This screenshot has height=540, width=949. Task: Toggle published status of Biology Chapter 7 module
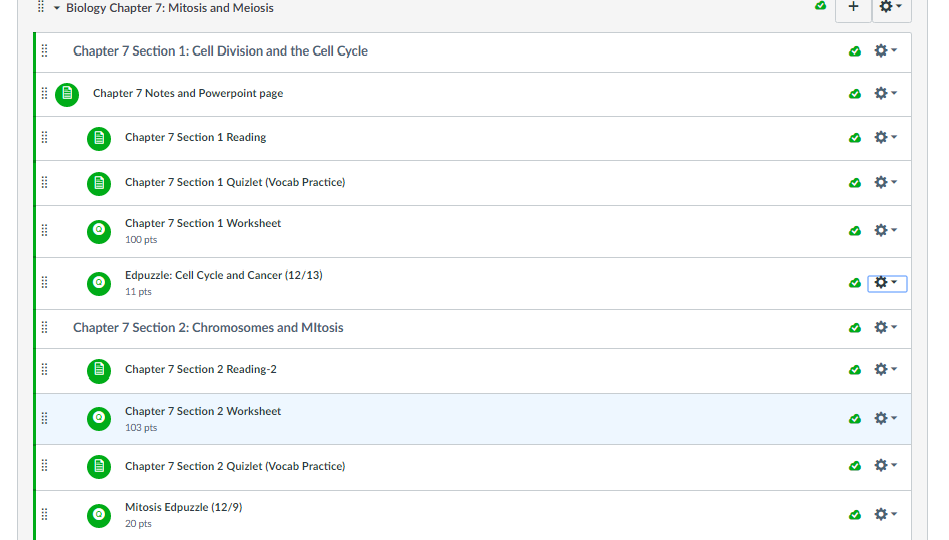click(x=821, y=6)
